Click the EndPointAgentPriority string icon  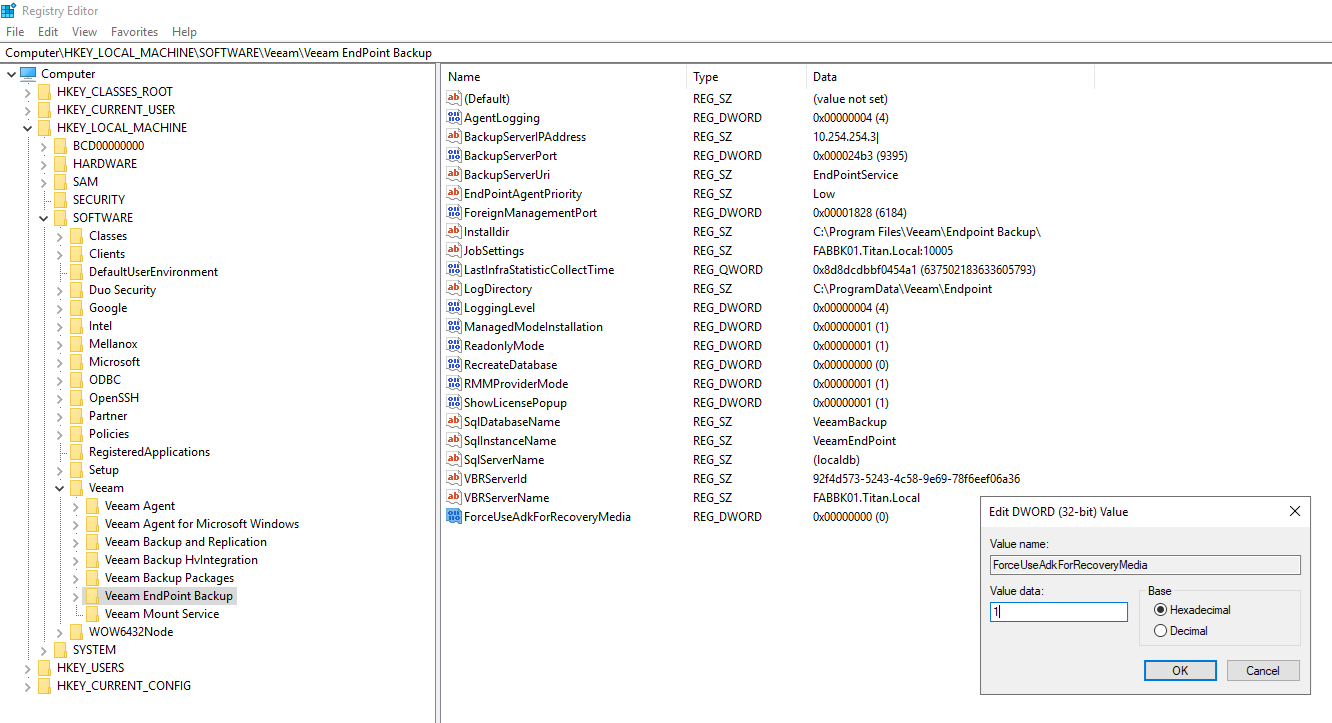pyautogui.click(x=453, y=194)
